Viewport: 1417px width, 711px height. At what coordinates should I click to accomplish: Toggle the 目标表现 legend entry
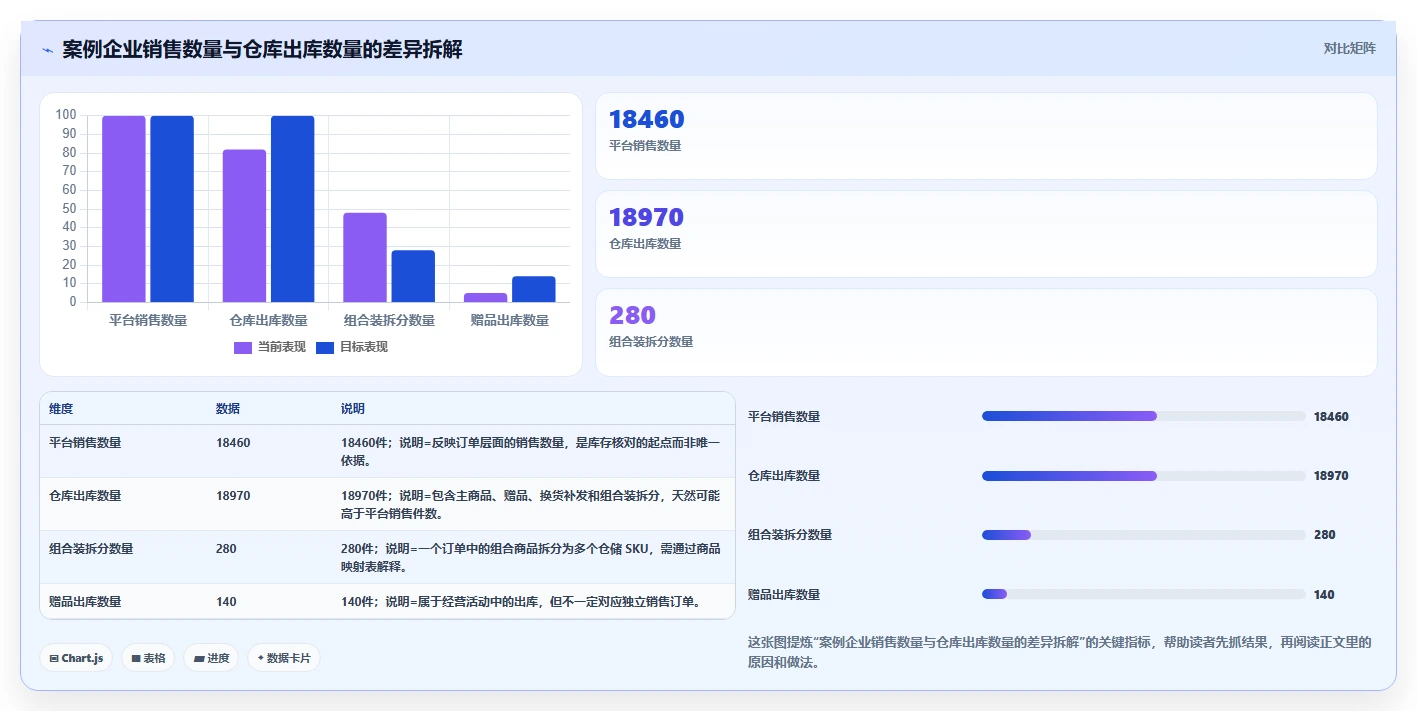[351, 347]
